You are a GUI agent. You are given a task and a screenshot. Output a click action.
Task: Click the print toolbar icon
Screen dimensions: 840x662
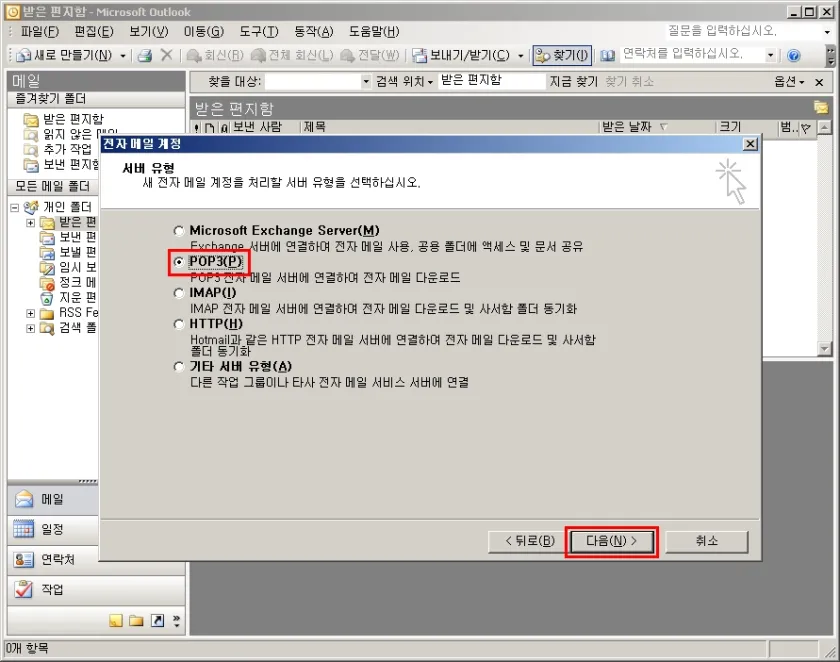(145, 55)
